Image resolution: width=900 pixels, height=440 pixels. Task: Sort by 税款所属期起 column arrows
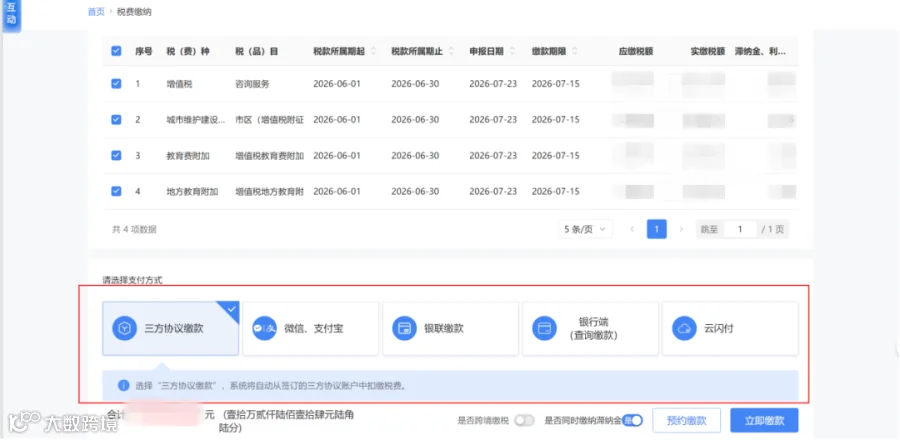coord(373,51)
